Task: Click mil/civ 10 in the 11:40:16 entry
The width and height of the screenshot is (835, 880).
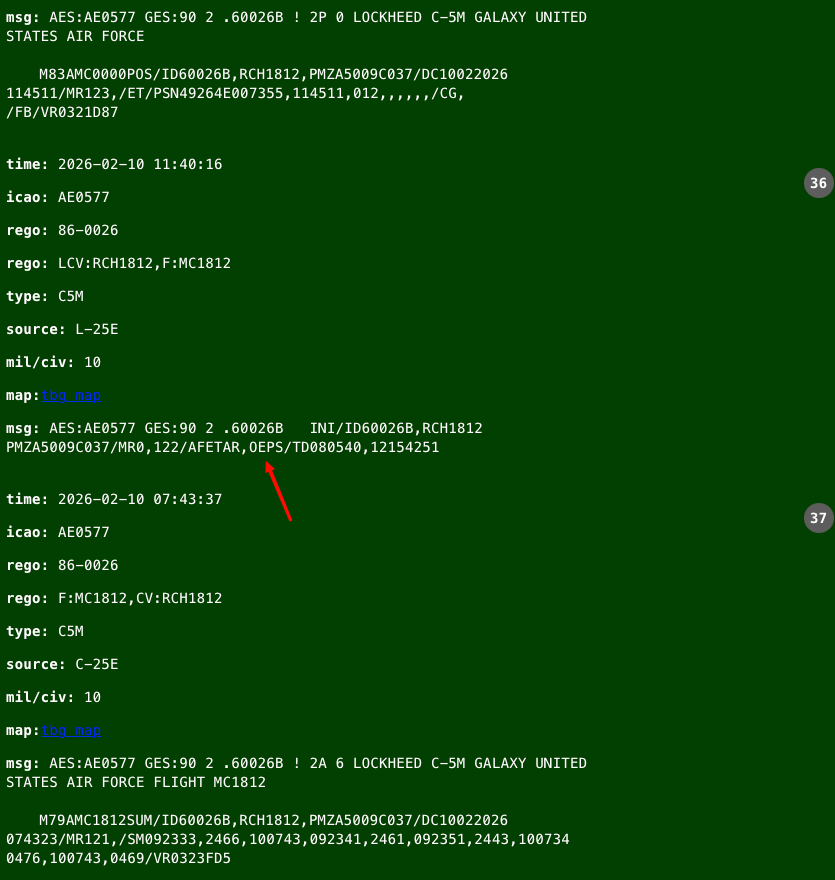Action: pos(93,363)
